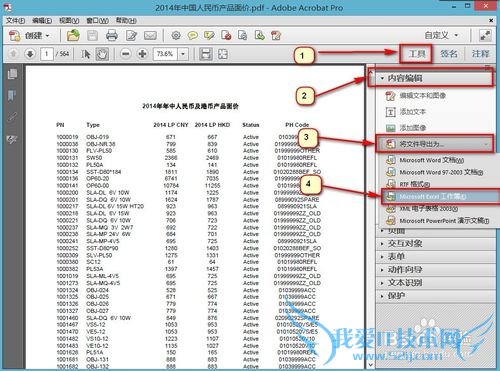
Task: Click the yellow sticky note comment icon
Action: [192, 35]
